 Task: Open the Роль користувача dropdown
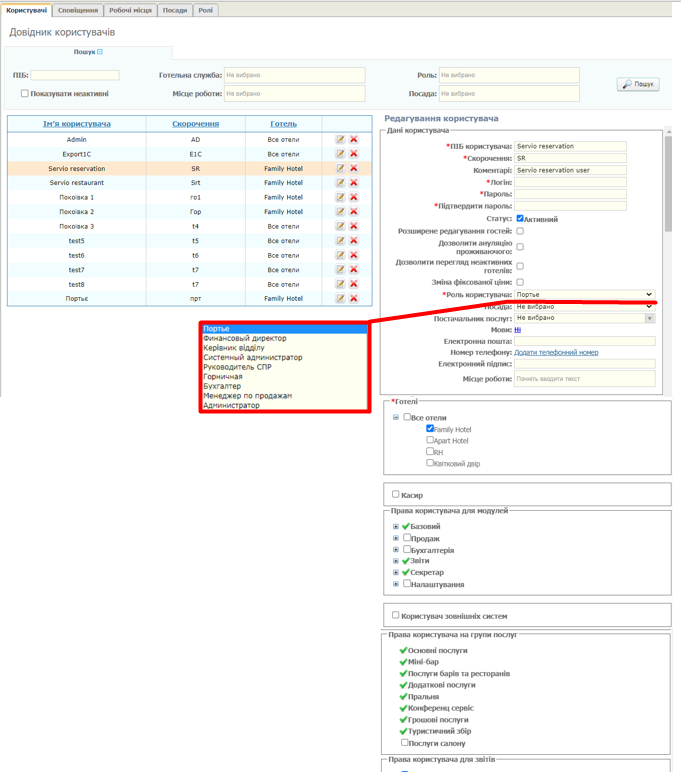coord(585,295)
